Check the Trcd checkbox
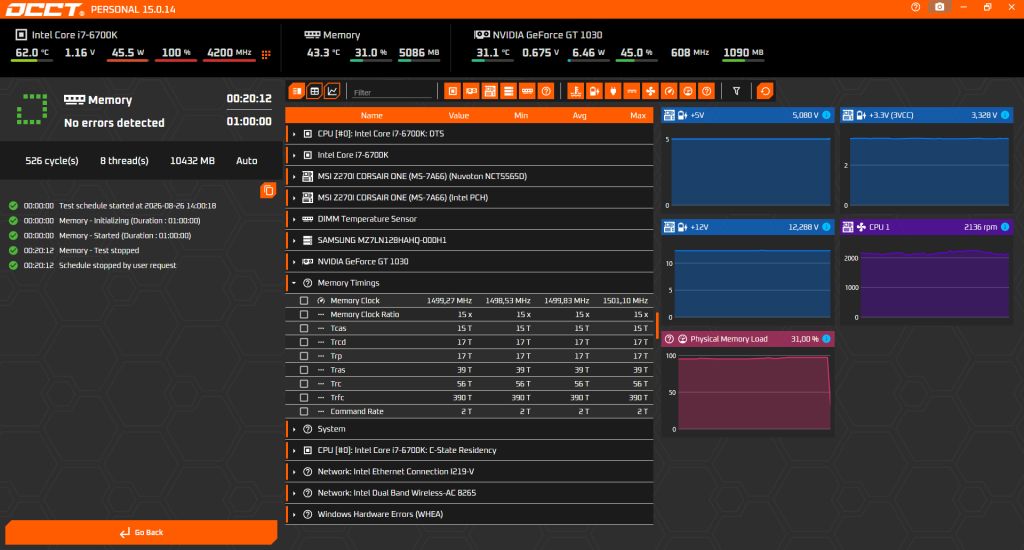 click(304, 342)
